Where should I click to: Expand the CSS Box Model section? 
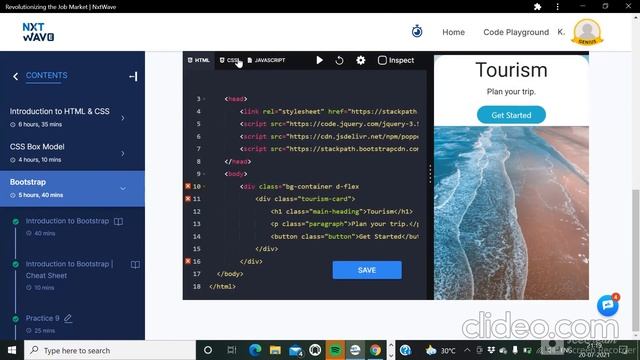coord(72,153)
